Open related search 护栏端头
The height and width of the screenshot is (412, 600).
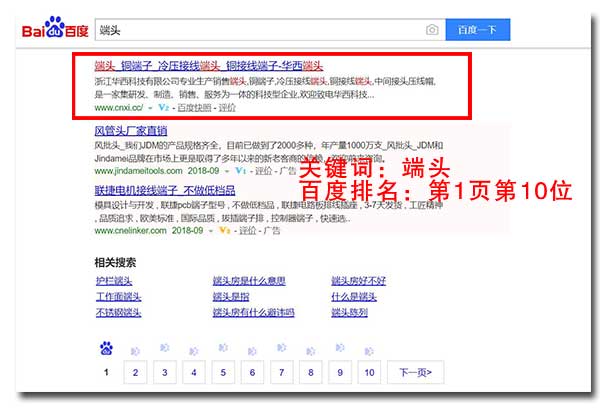(x=114, y=281)
